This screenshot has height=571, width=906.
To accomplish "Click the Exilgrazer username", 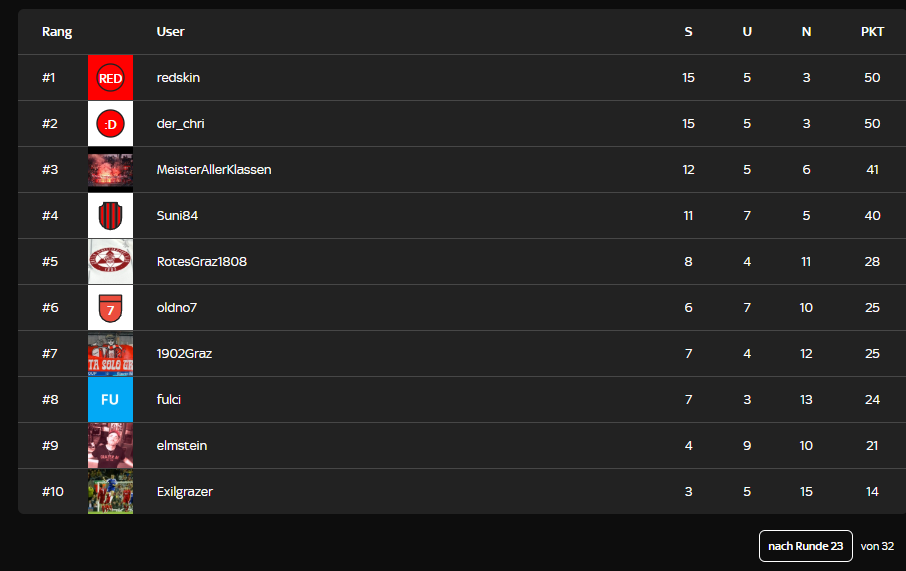I will pyautogui.click(x=184, y=492).
